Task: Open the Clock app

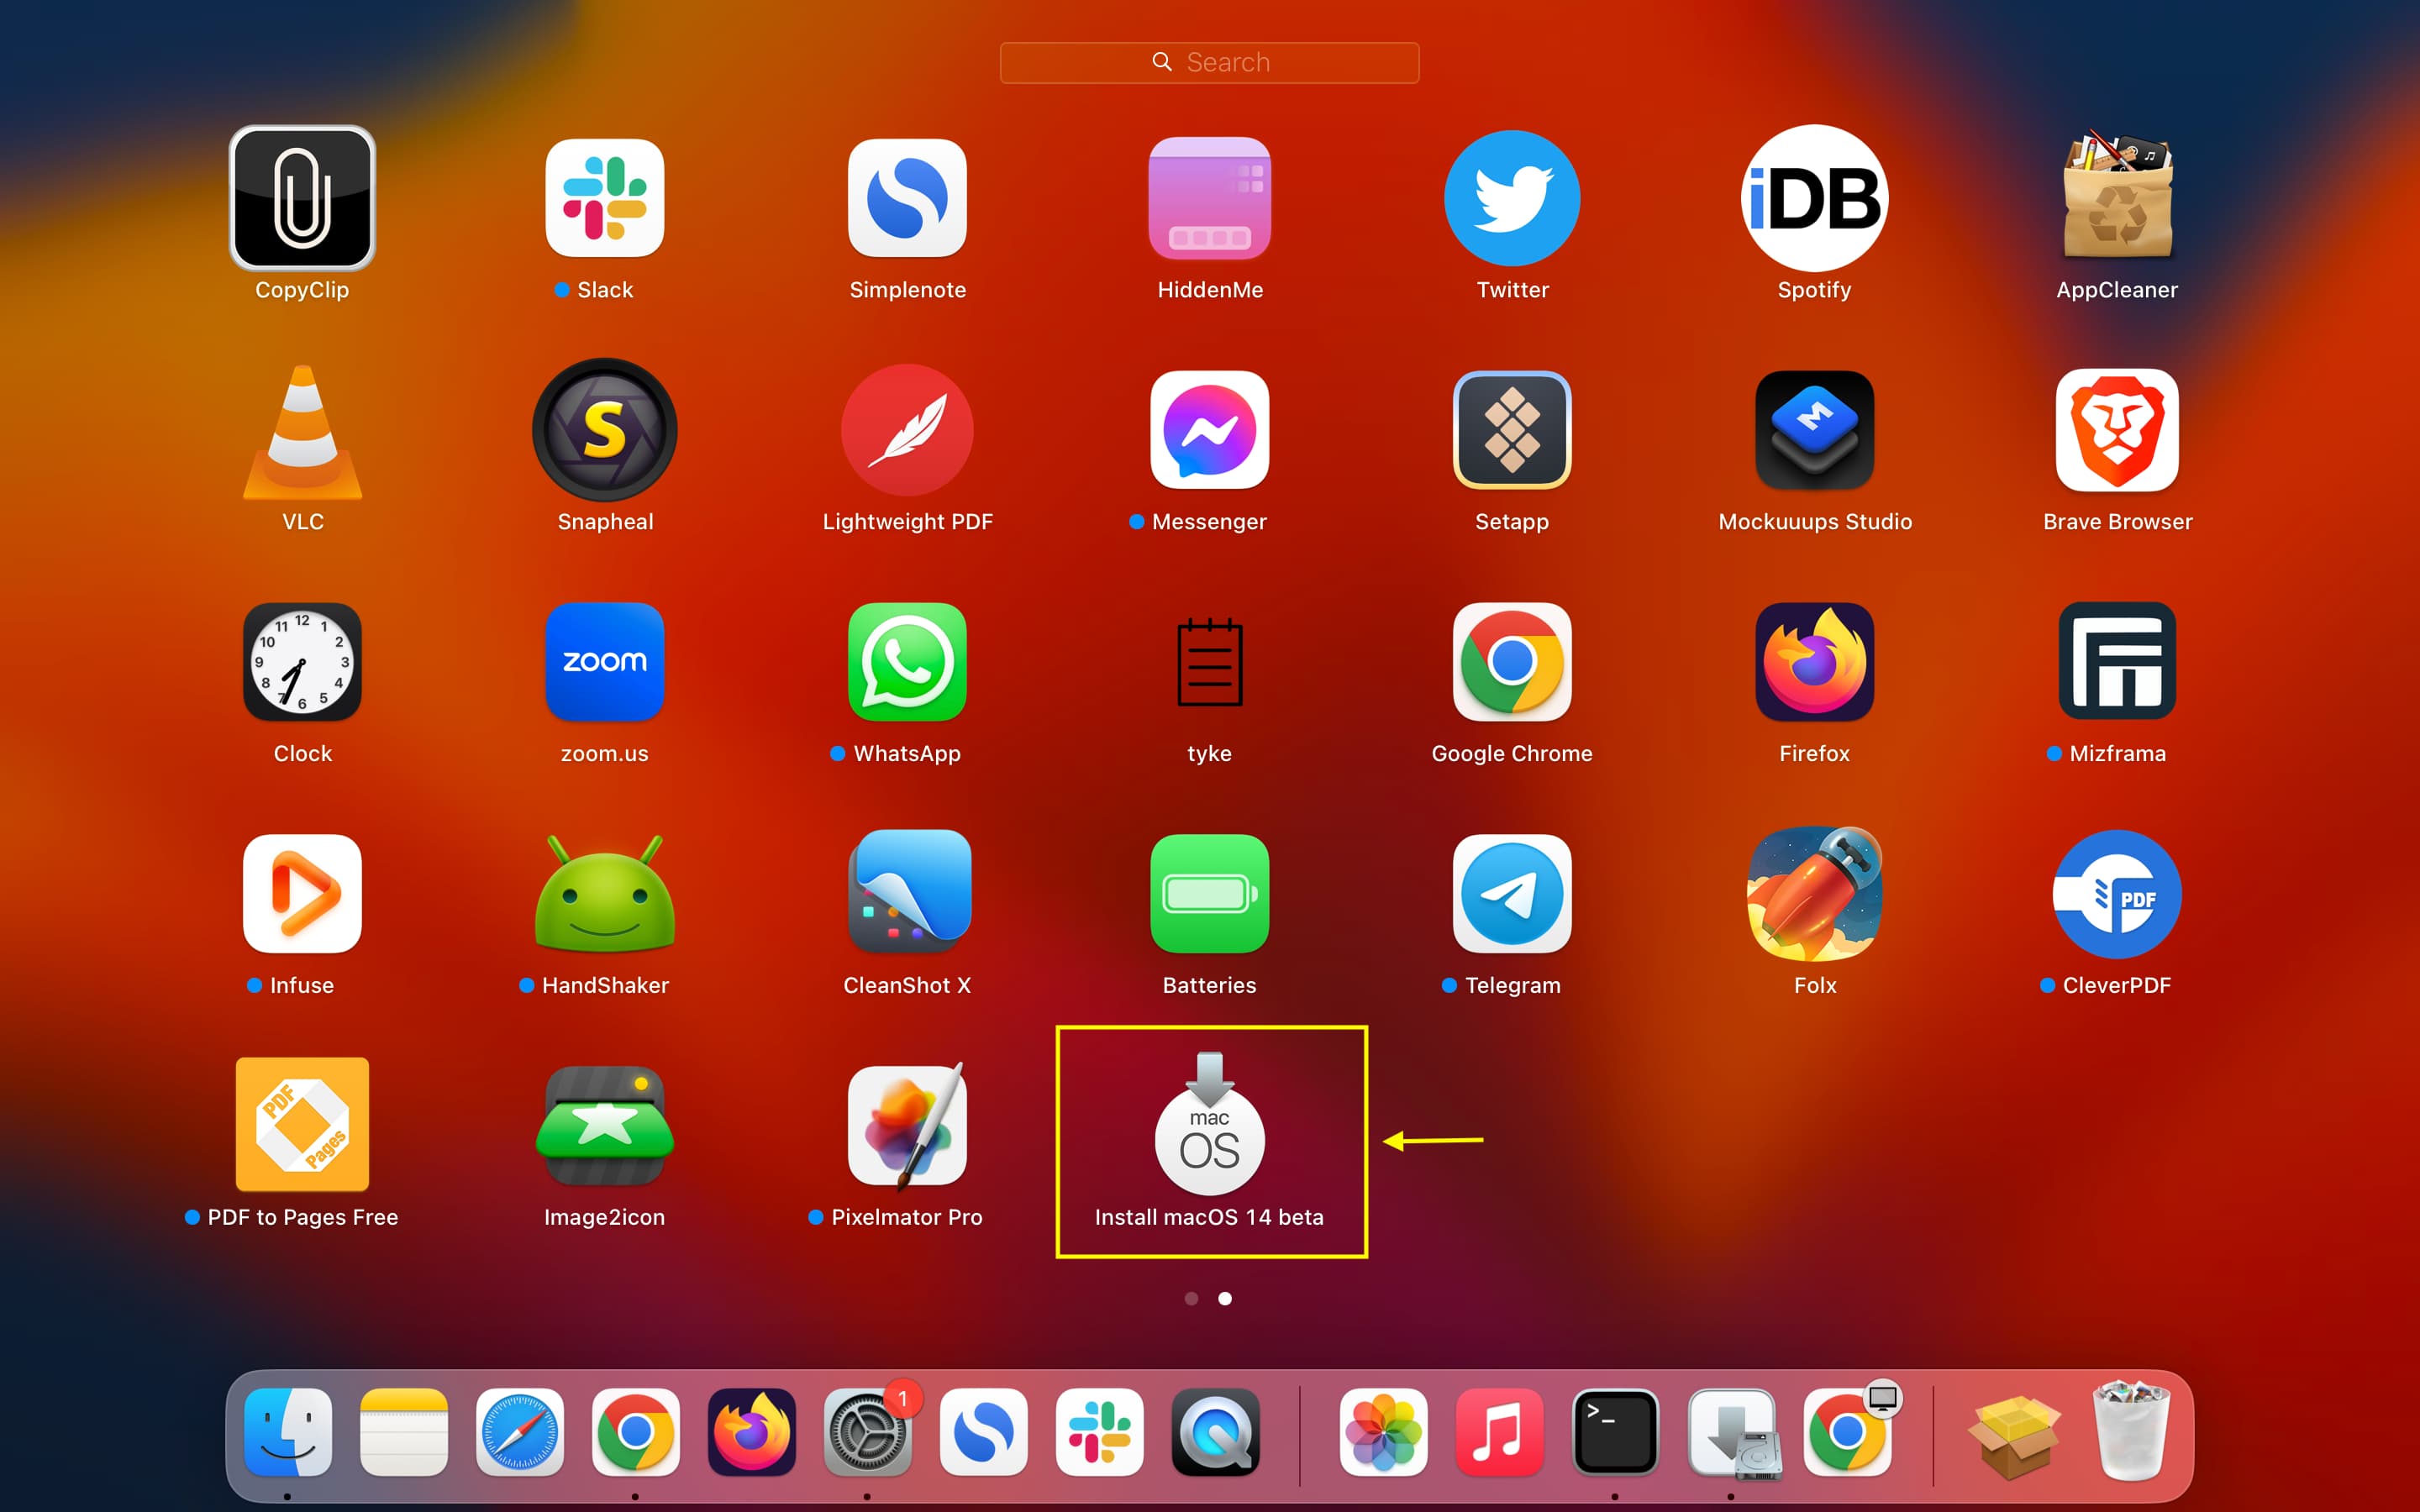Action: [x=302, y=662]
